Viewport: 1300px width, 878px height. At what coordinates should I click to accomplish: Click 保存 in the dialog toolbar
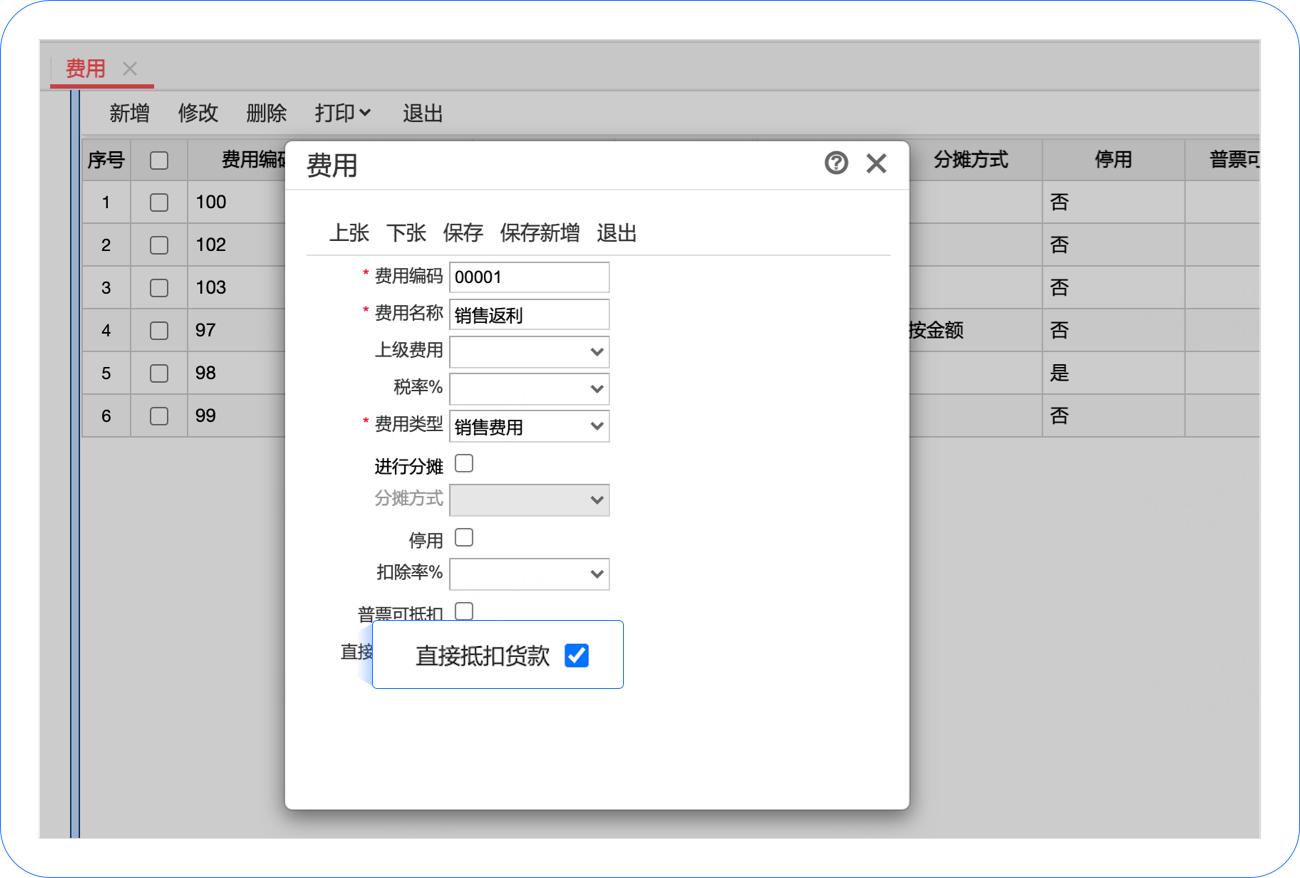[x=463, y=233]
